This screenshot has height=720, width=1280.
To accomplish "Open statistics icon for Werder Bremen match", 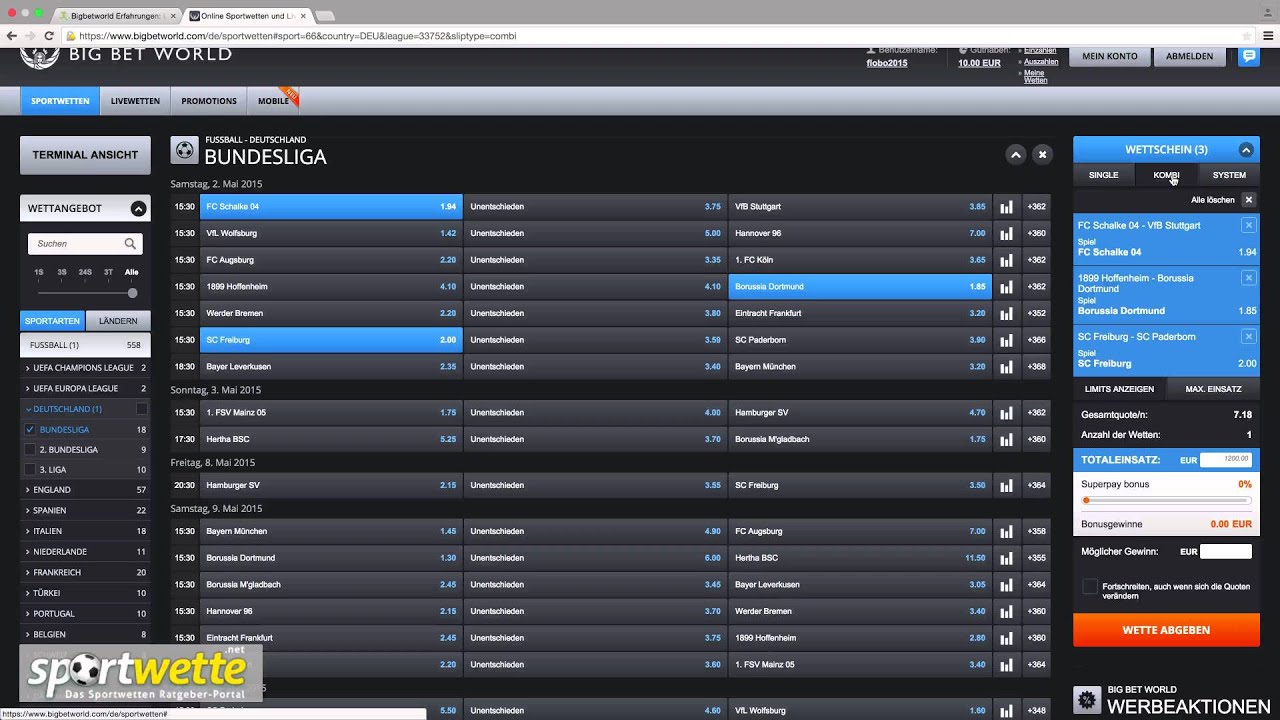I will coord(1006,313).
